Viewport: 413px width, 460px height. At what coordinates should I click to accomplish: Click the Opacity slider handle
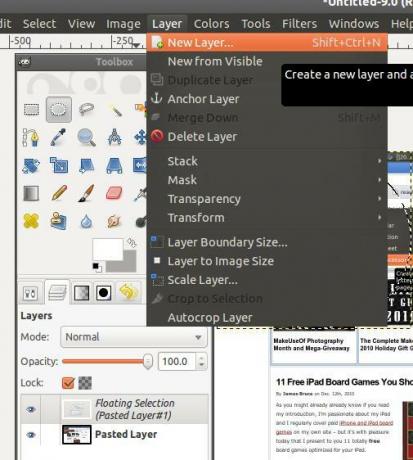coord(148,361)
